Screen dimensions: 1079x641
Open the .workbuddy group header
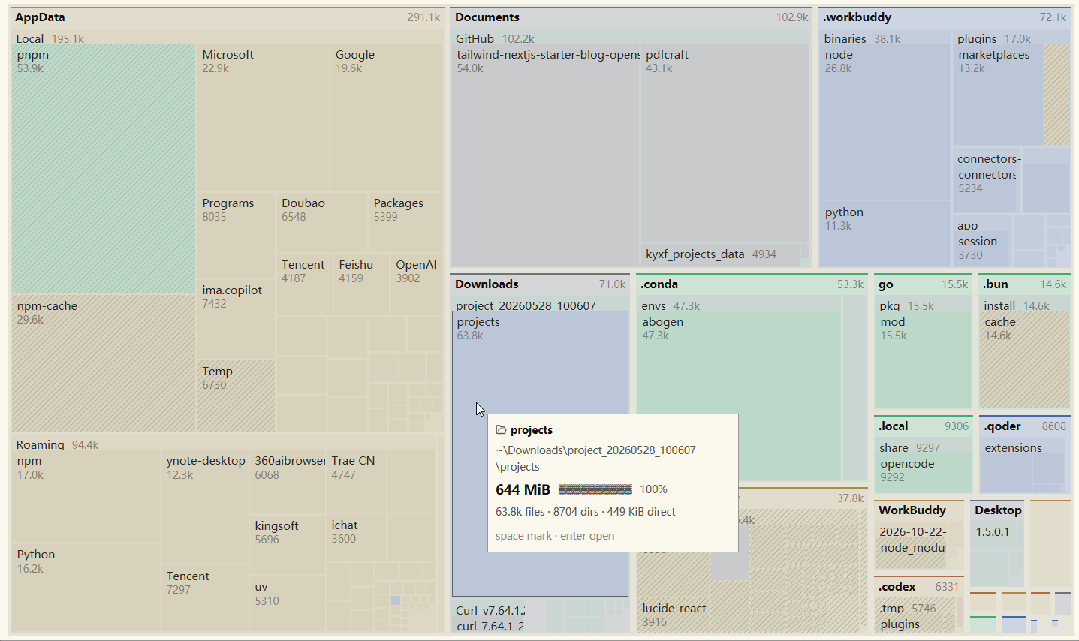coord(944,17)
